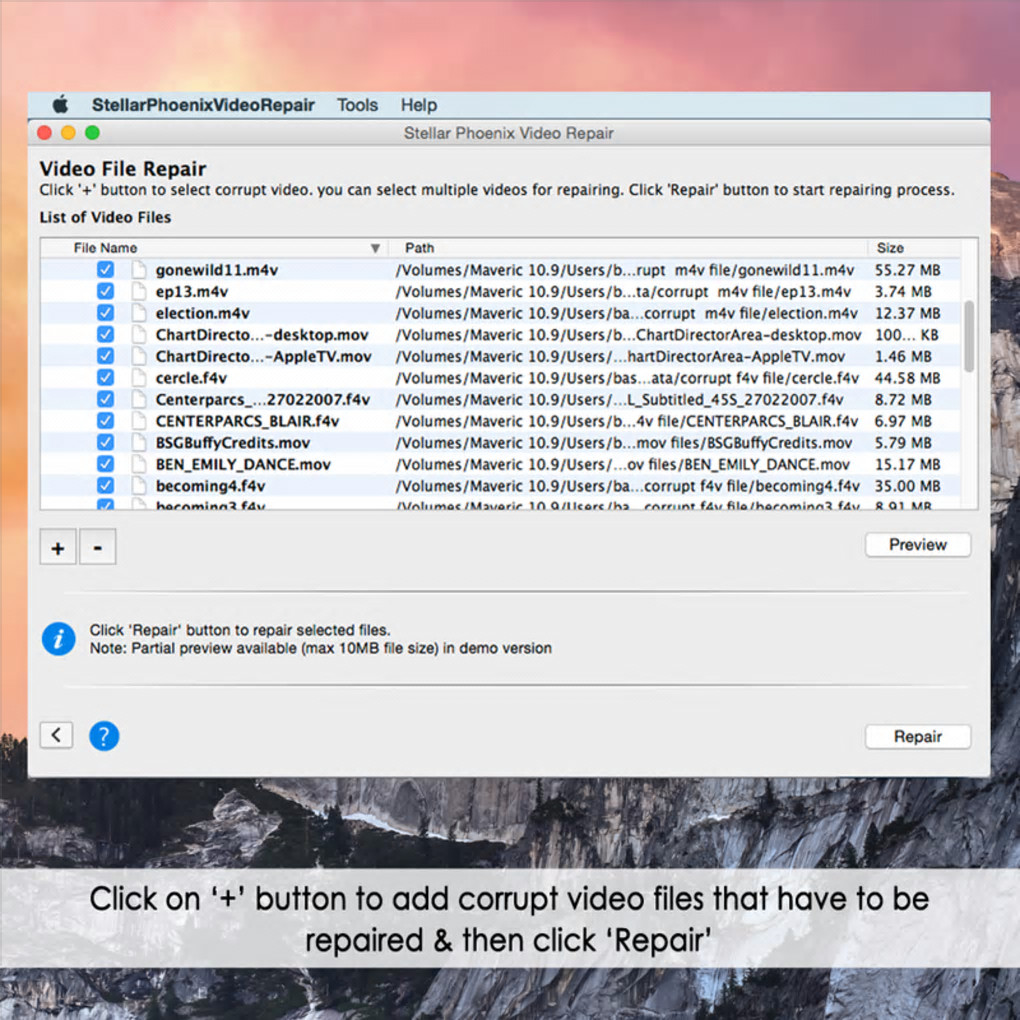Select the ep13.m4v file name

[x=191, y=291]
